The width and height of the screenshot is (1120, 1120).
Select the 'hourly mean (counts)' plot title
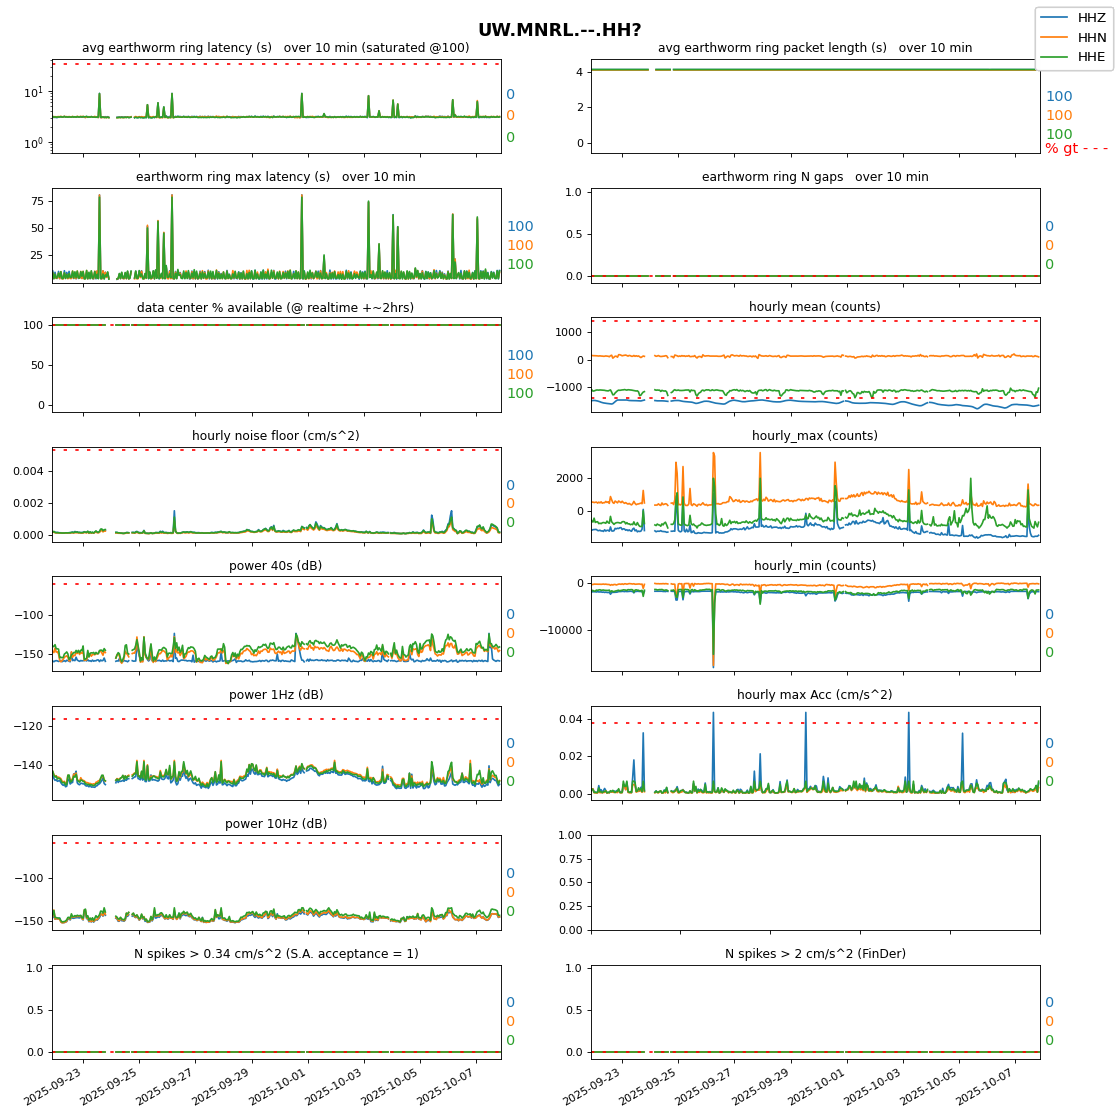(814, 307)
